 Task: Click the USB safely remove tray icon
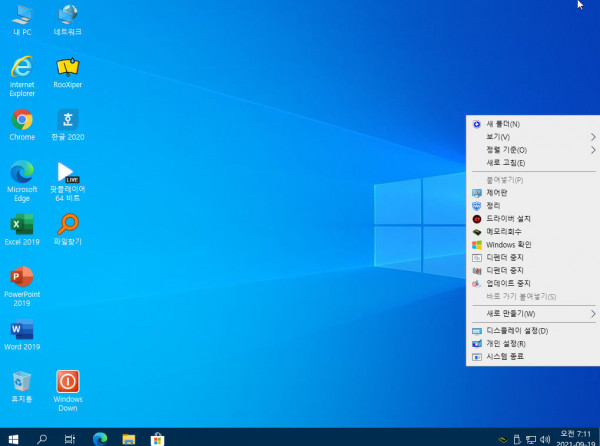(x=517, y=439)
